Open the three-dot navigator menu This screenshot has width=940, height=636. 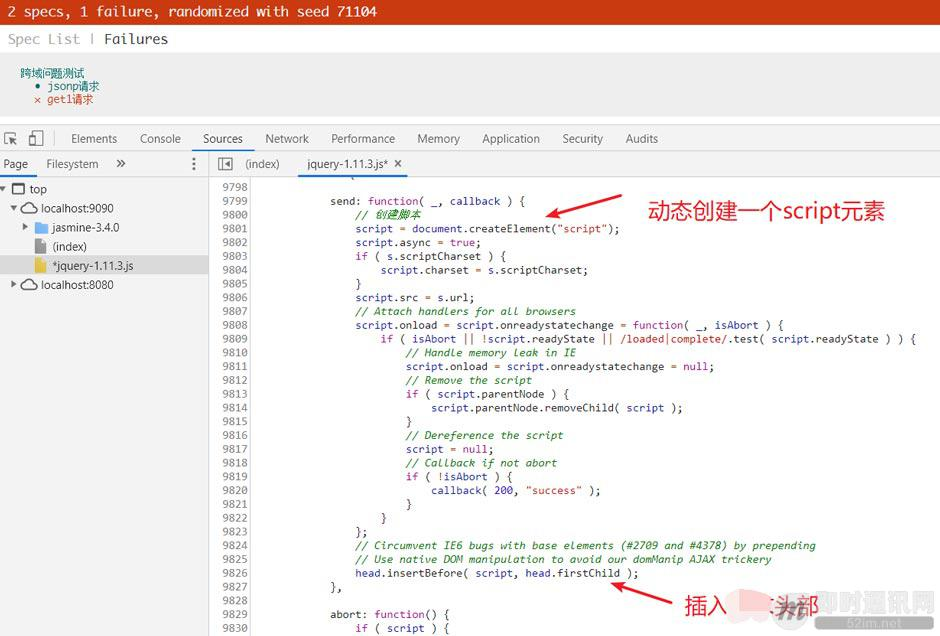[194, 164]
